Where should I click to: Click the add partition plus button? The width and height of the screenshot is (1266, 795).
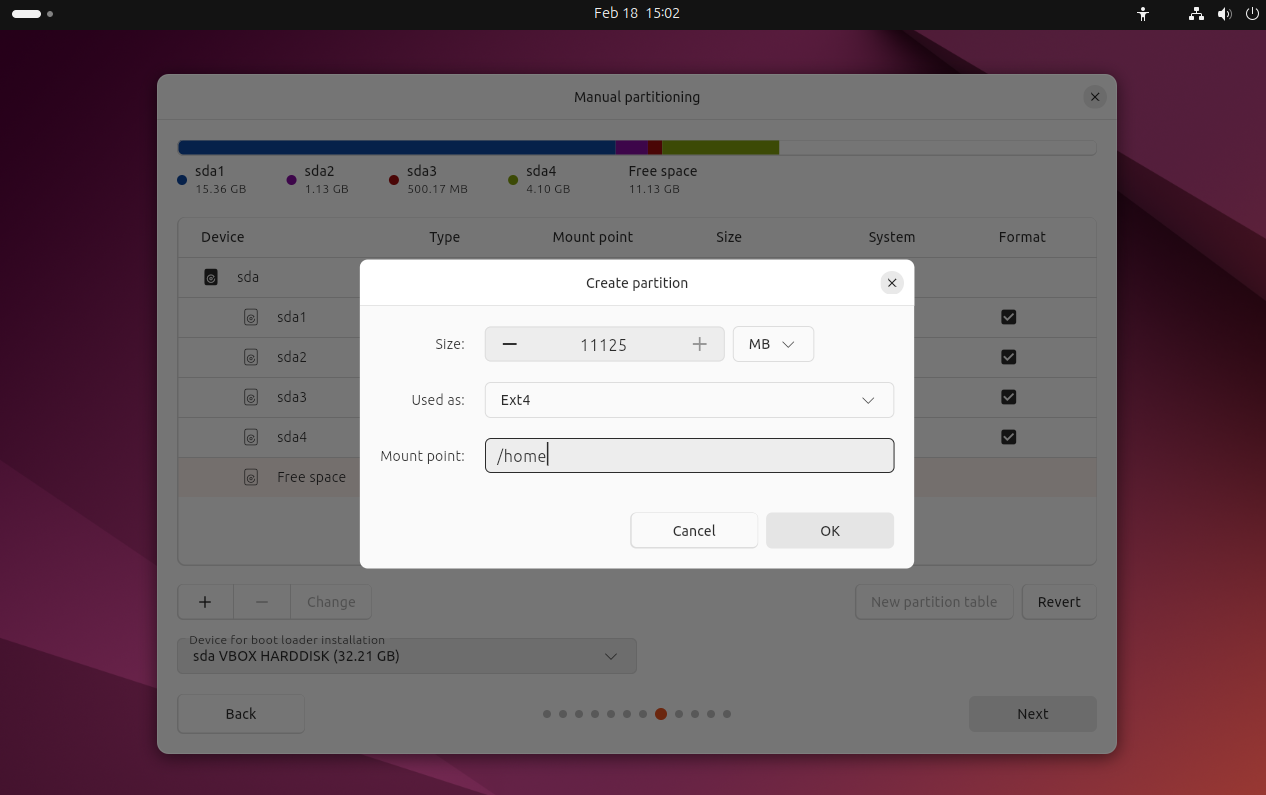click(x=205, y=602)
